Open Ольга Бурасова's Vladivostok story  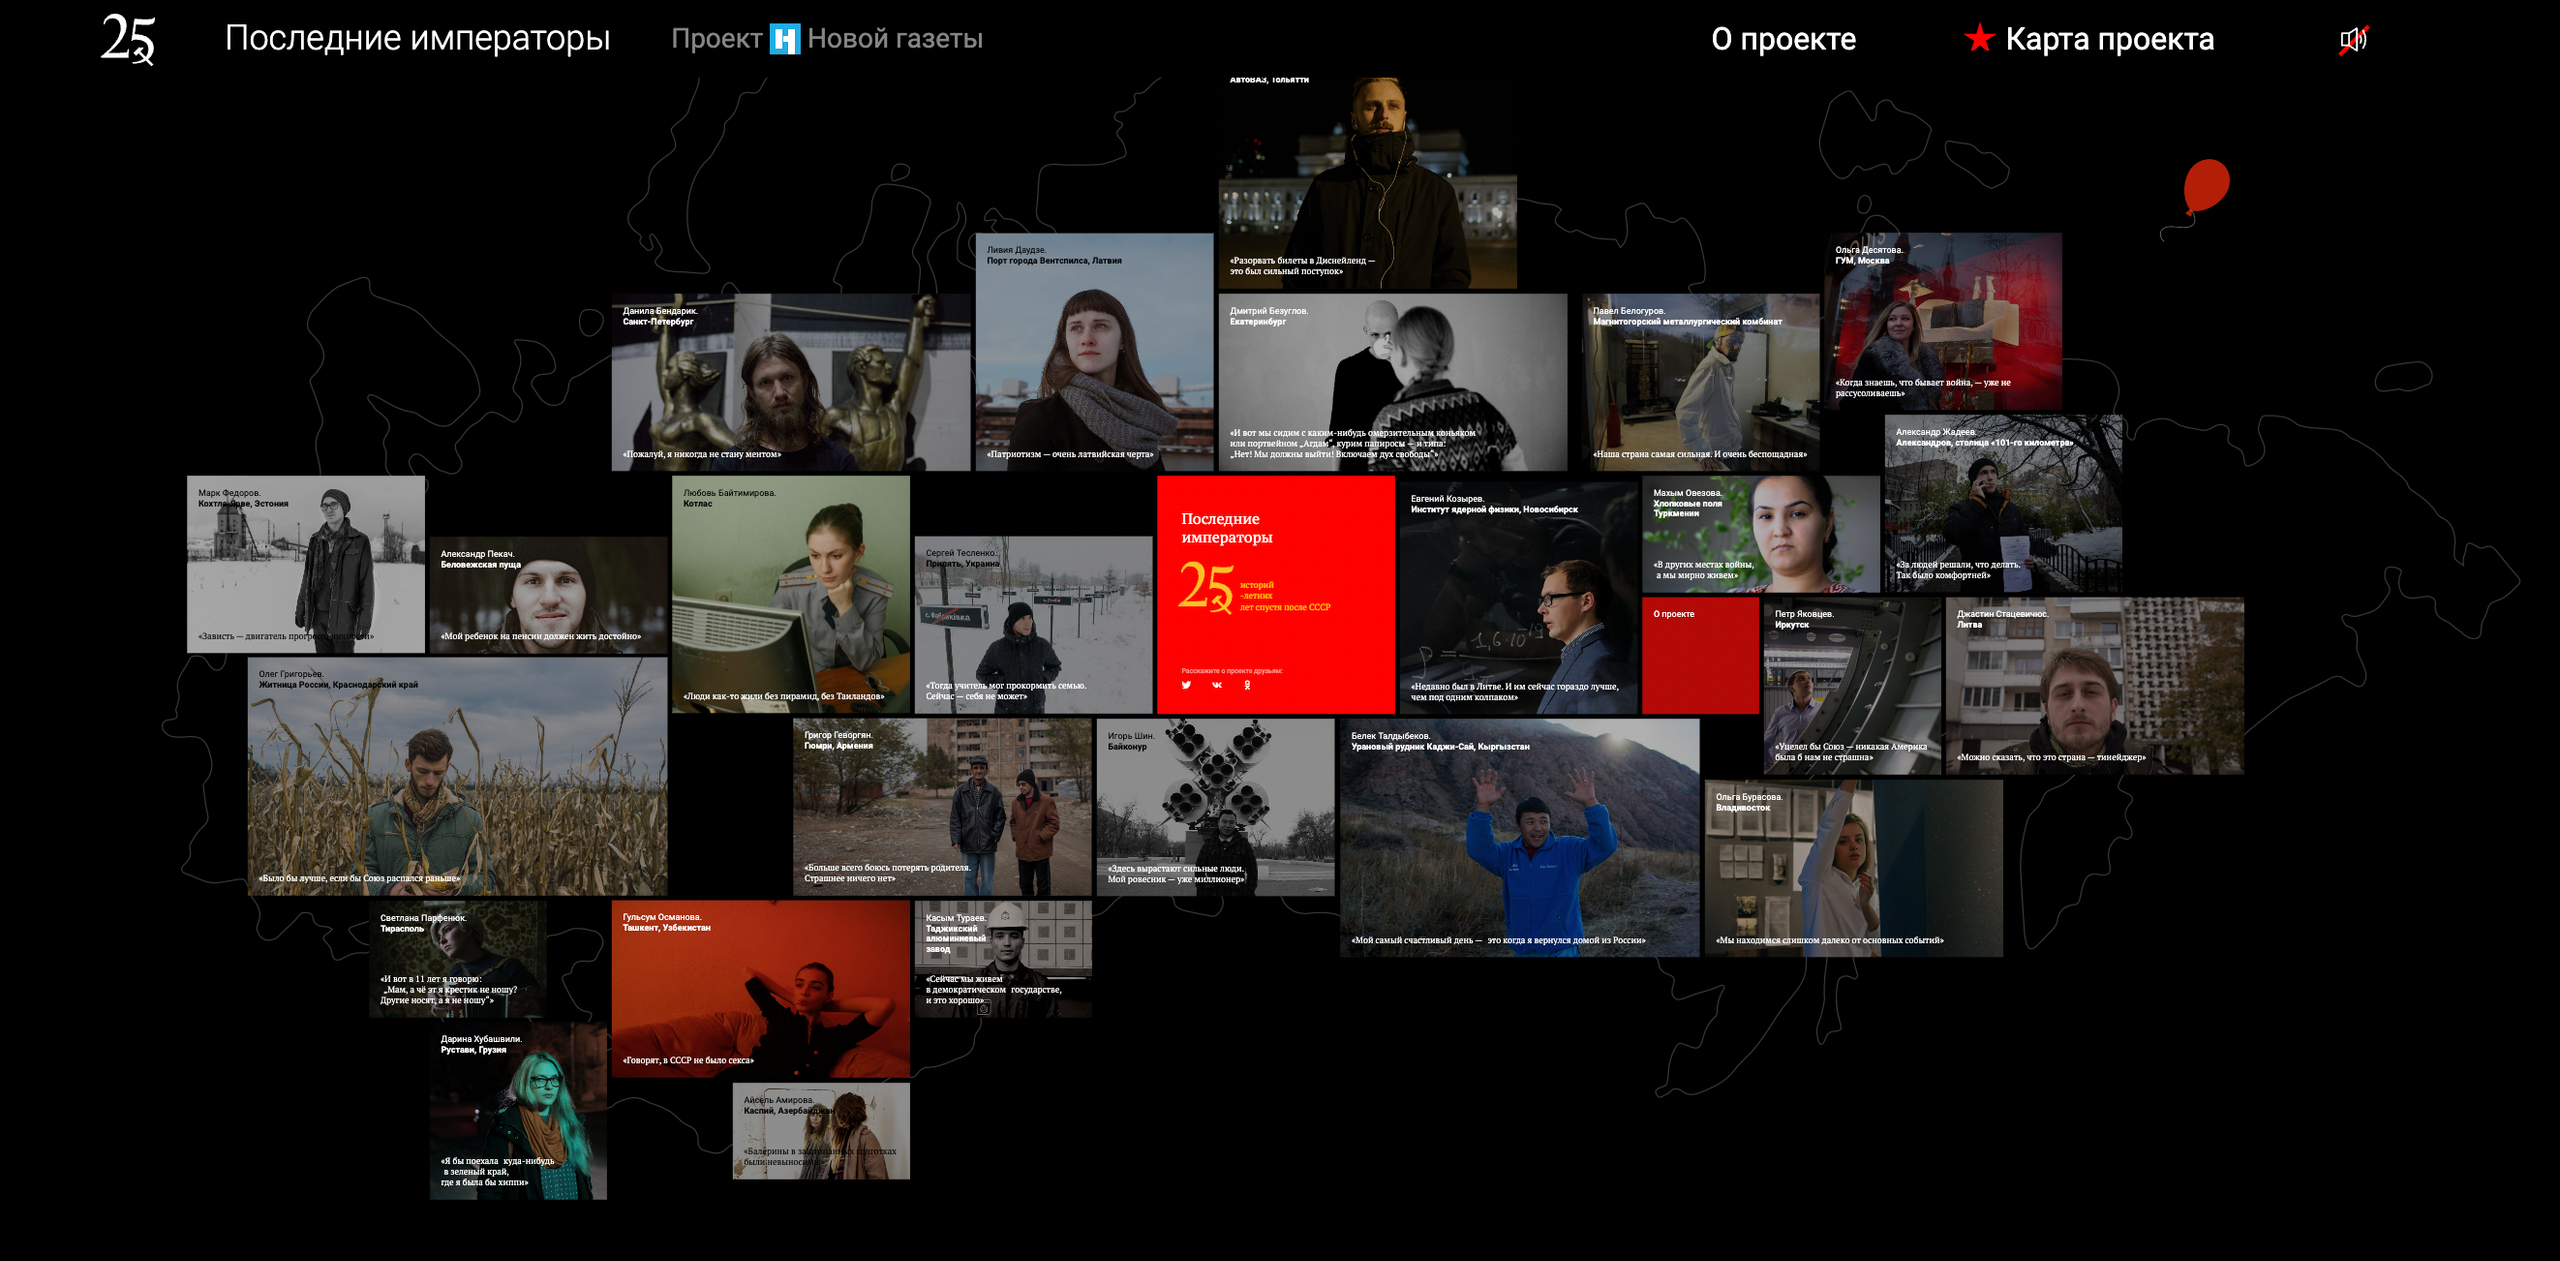pyautogui.click(x=1853, y=868)
